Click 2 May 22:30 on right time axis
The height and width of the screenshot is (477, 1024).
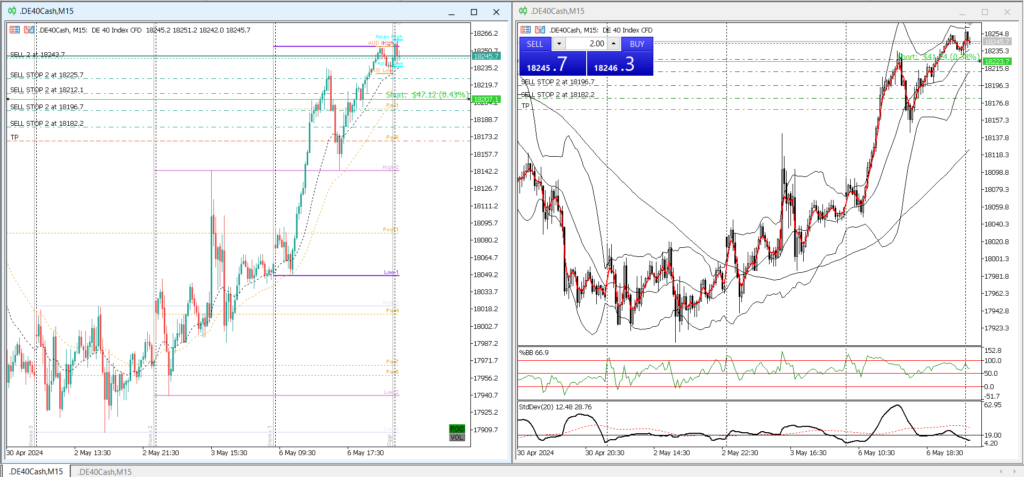click(741, 452)
